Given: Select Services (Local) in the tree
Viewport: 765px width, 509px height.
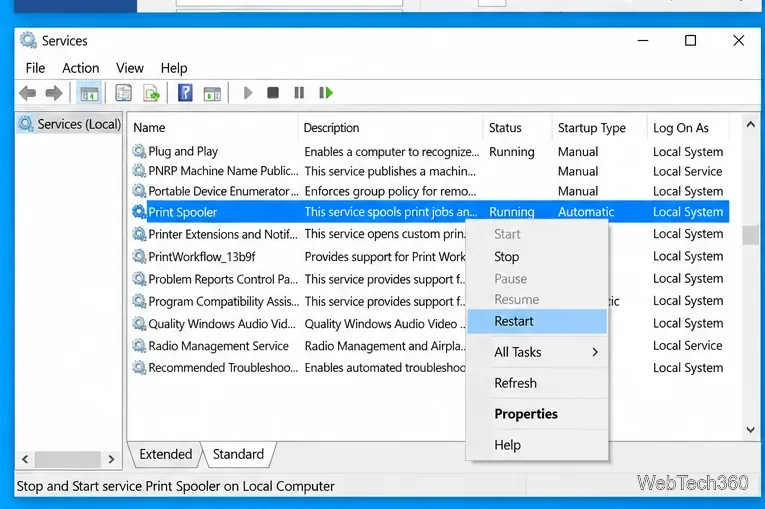Looking at the screenshot, I should pyautogui.click(x=69, y=124).
